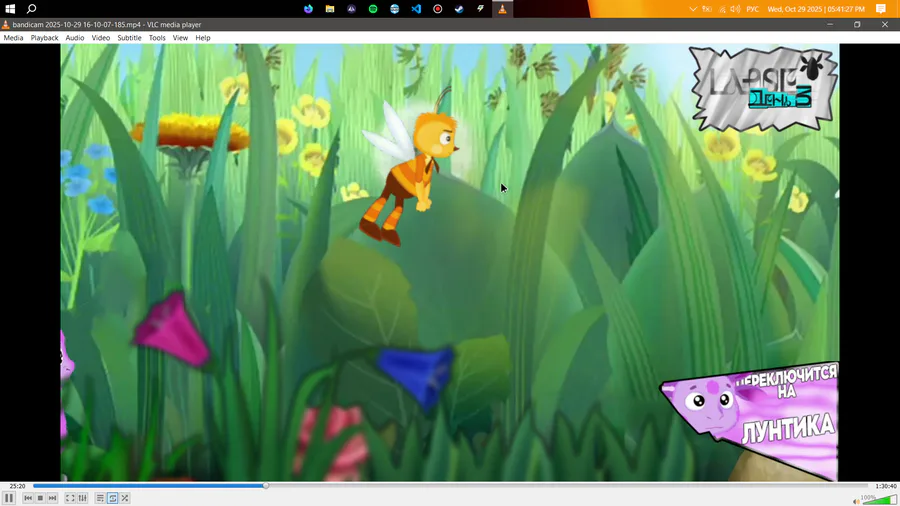This screenshot has height=506, width=900.
Task: Open extended settings equalizer panel
Action: tap(83, 498)
